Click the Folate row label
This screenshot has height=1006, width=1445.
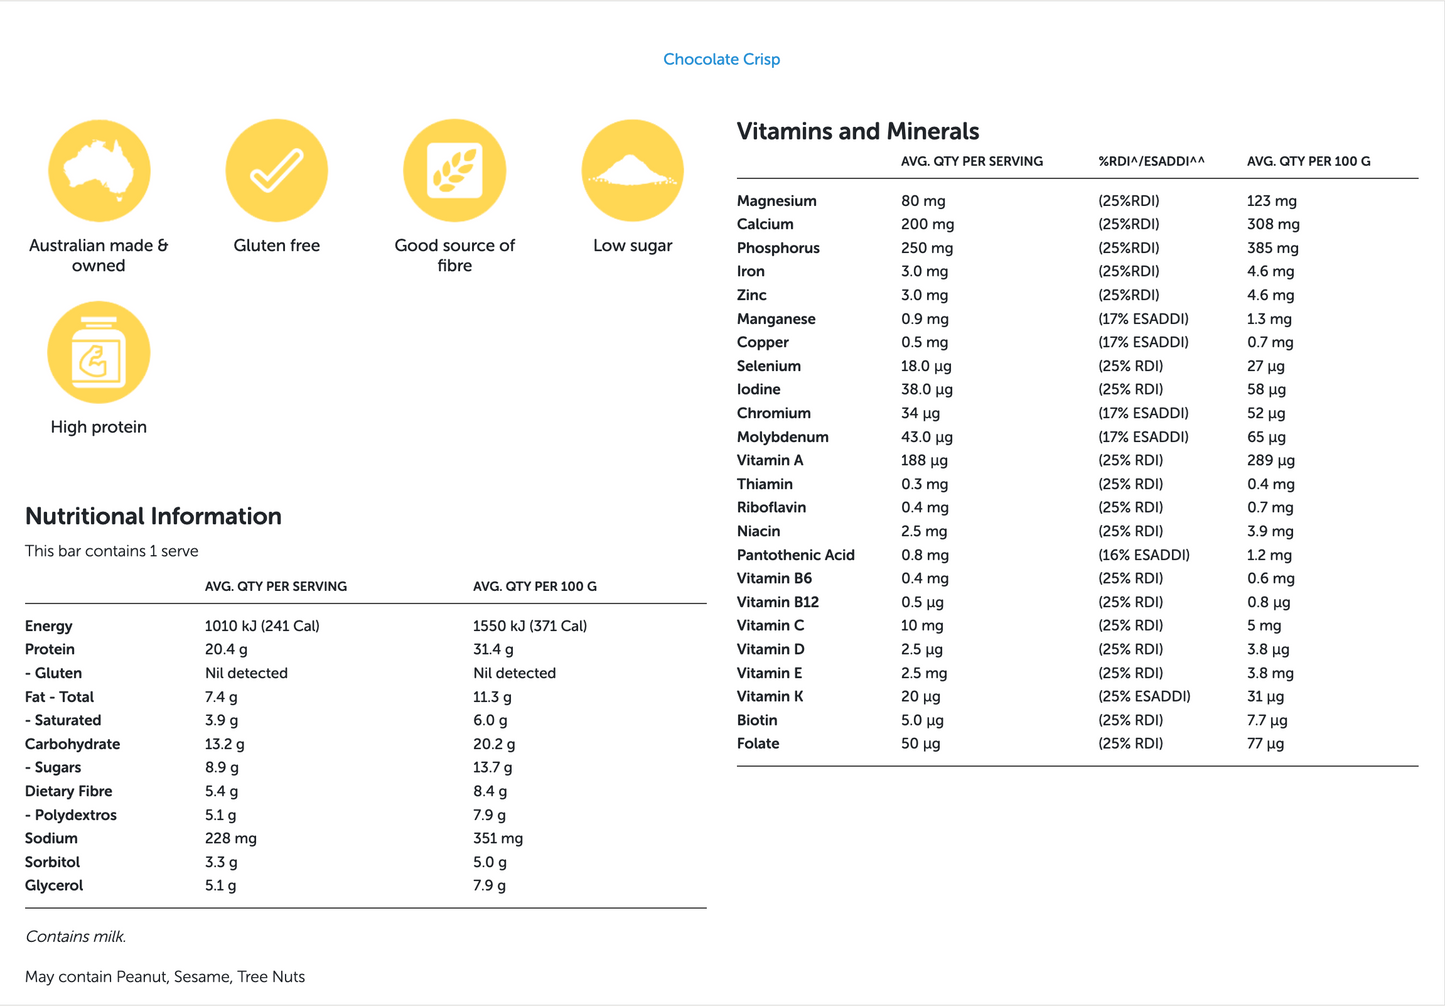(x=758, y=743)
